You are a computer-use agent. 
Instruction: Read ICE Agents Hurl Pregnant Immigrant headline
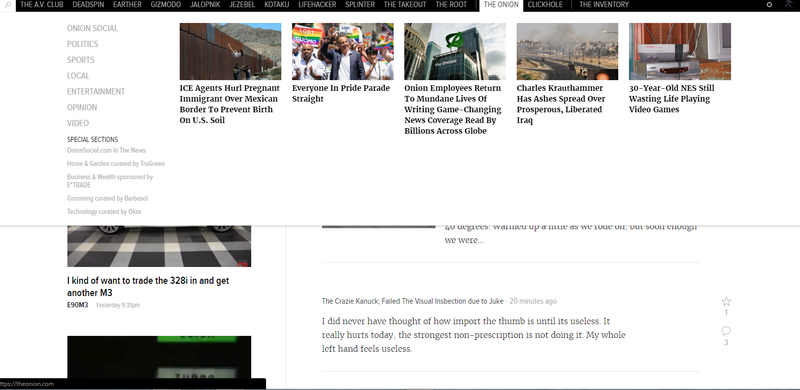[230, 104]
